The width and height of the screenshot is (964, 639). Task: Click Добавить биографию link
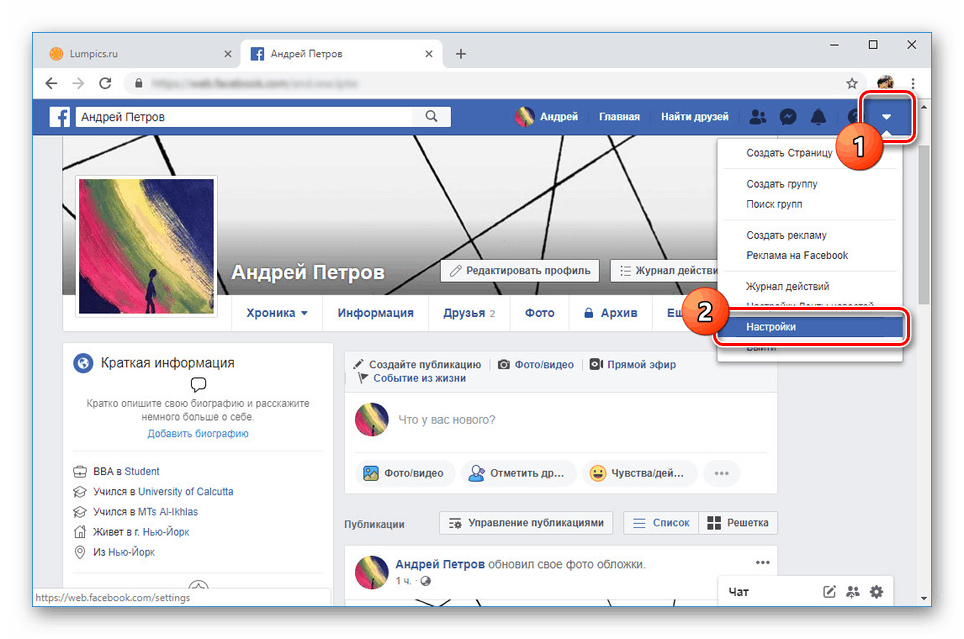coord(198,434)
